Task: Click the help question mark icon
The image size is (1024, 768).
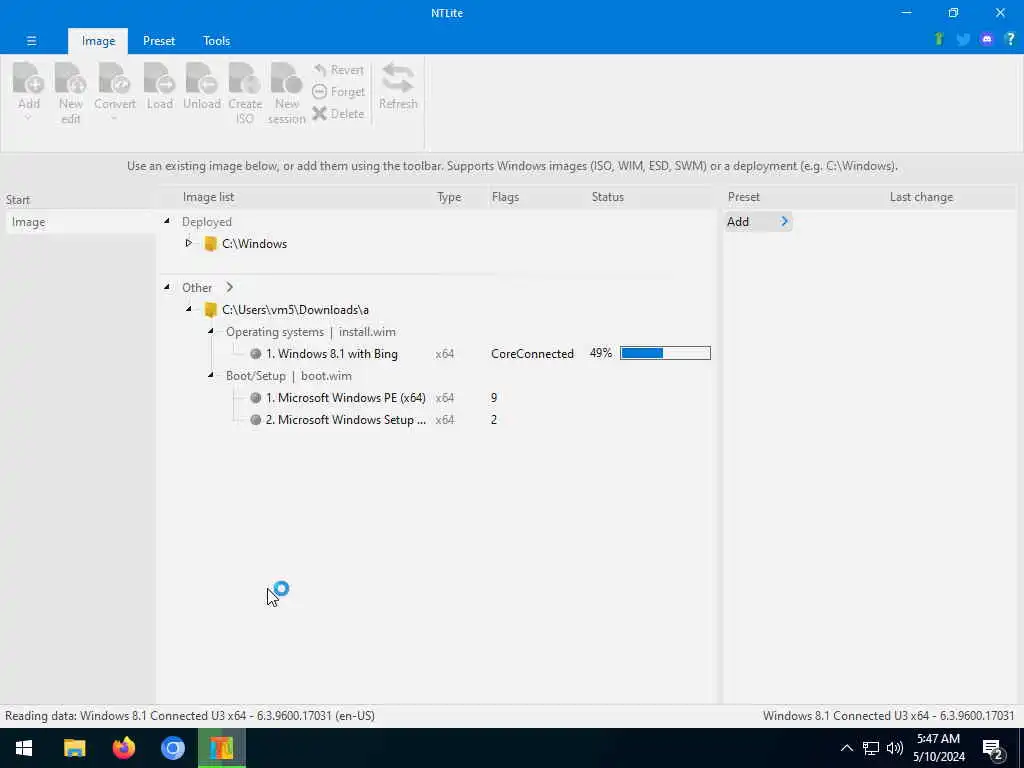Action: point(1010,39)
